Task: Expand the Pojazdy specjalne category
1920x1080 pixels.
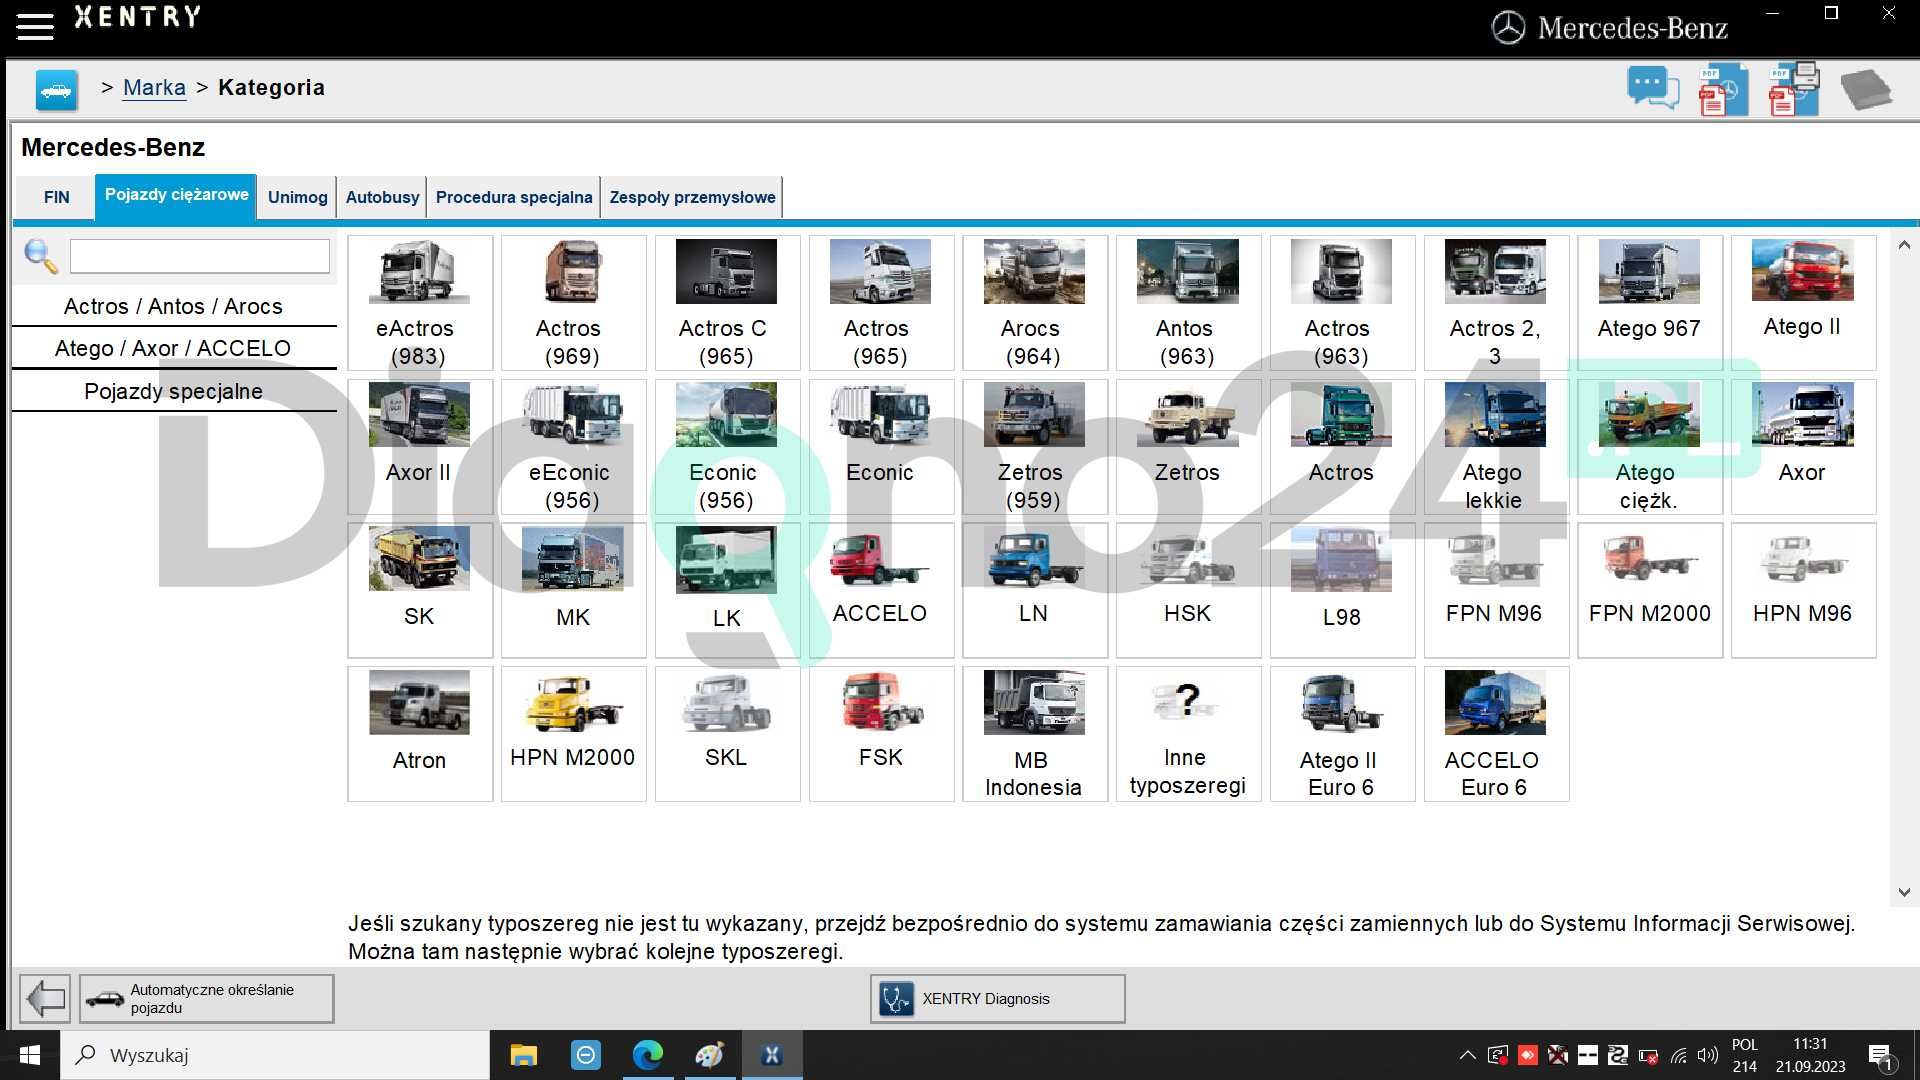Action: (173, 390)
